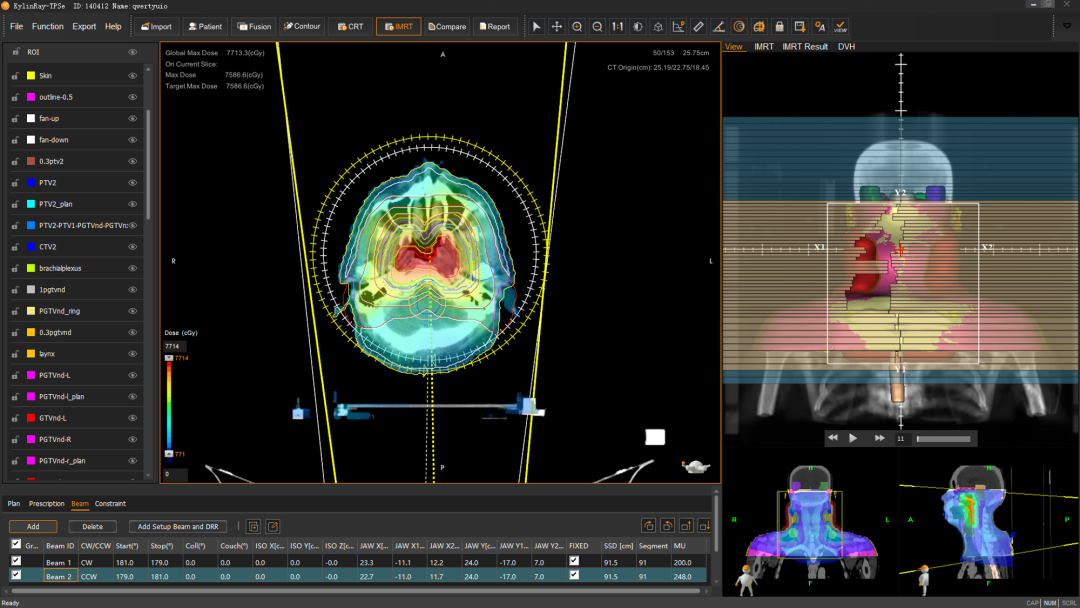Hide the Skin ROI using eye icon
Viewport: 1080px width, 608px height.
[132, 75]
